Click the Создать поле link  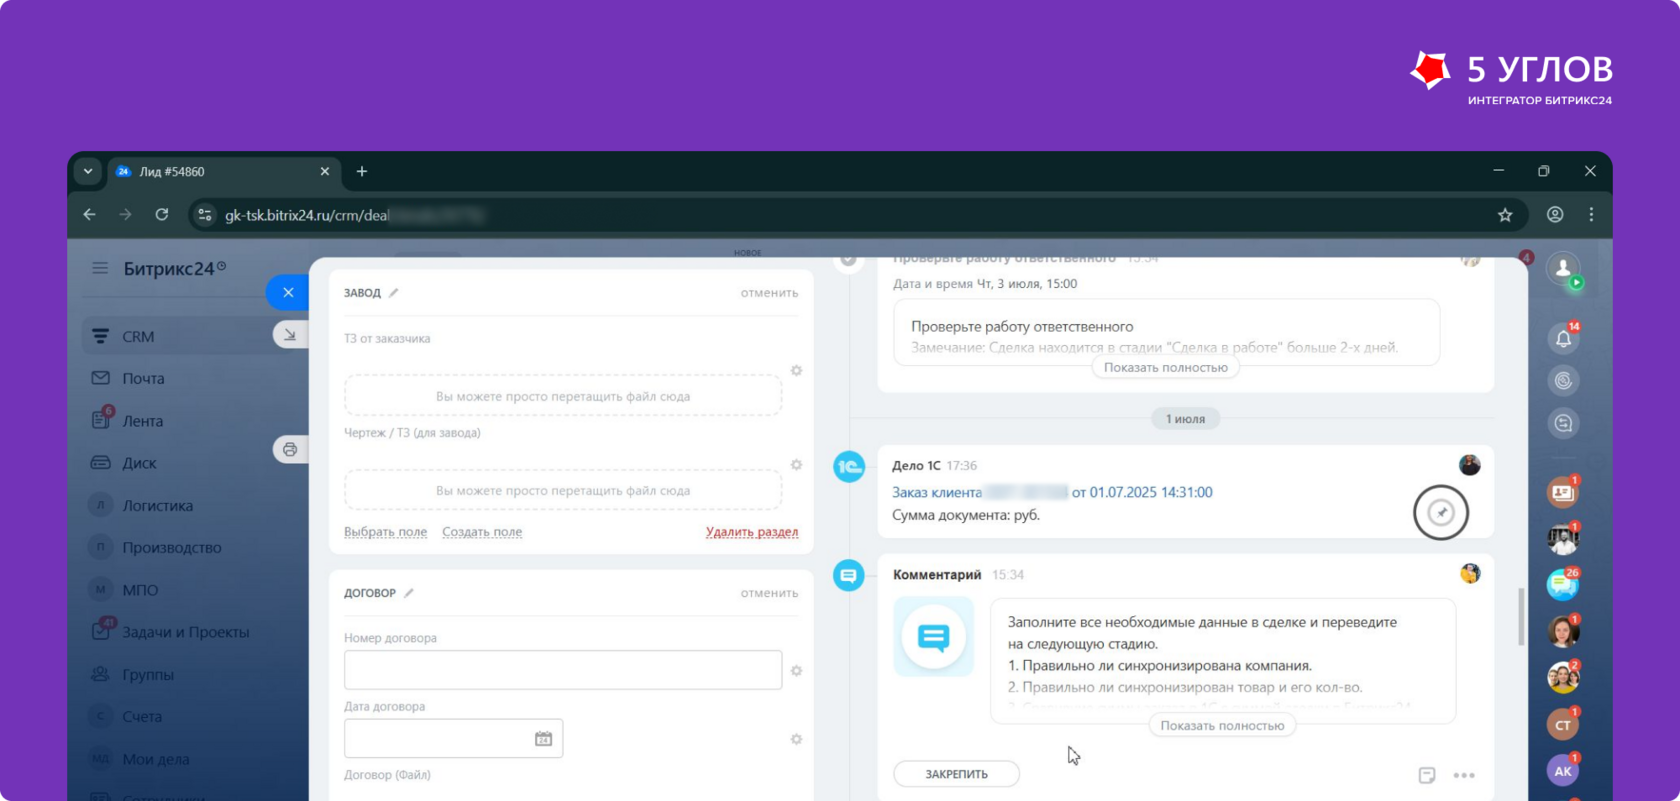click(482, 532)
